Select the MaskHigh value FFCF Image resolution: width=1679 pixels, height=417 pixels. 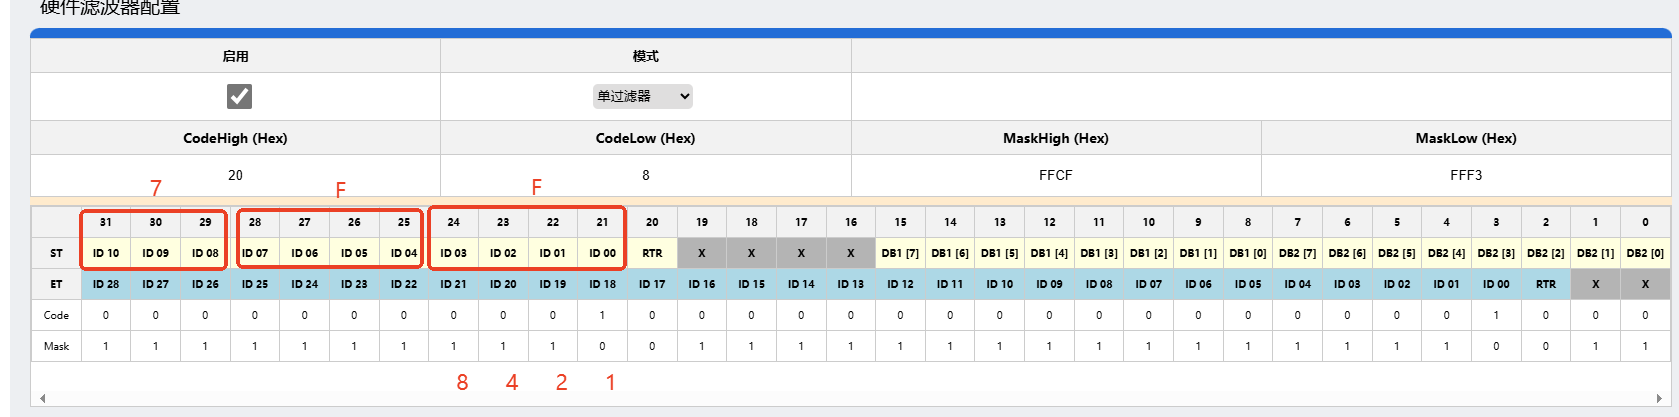1055,175
